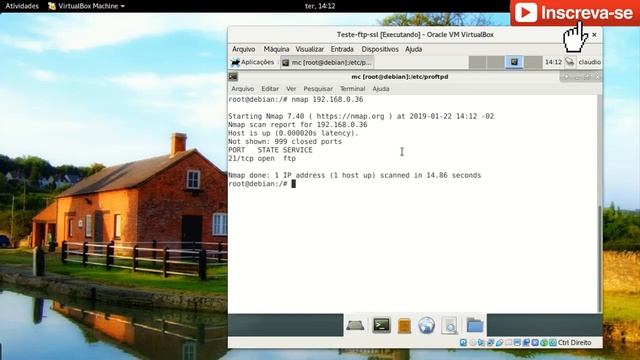Click the show desktop icon in the dock

click(355, 325)
